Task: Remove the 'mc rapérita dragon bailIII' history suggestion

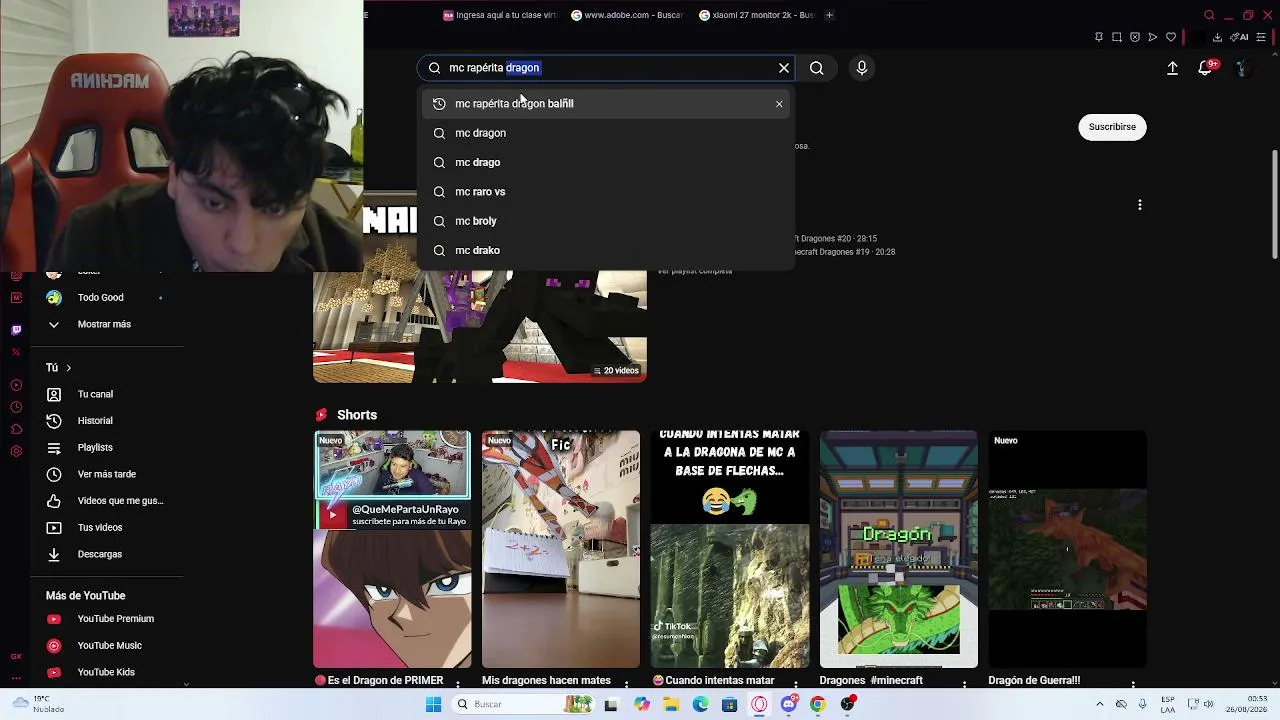Action: tap(779, 104)
